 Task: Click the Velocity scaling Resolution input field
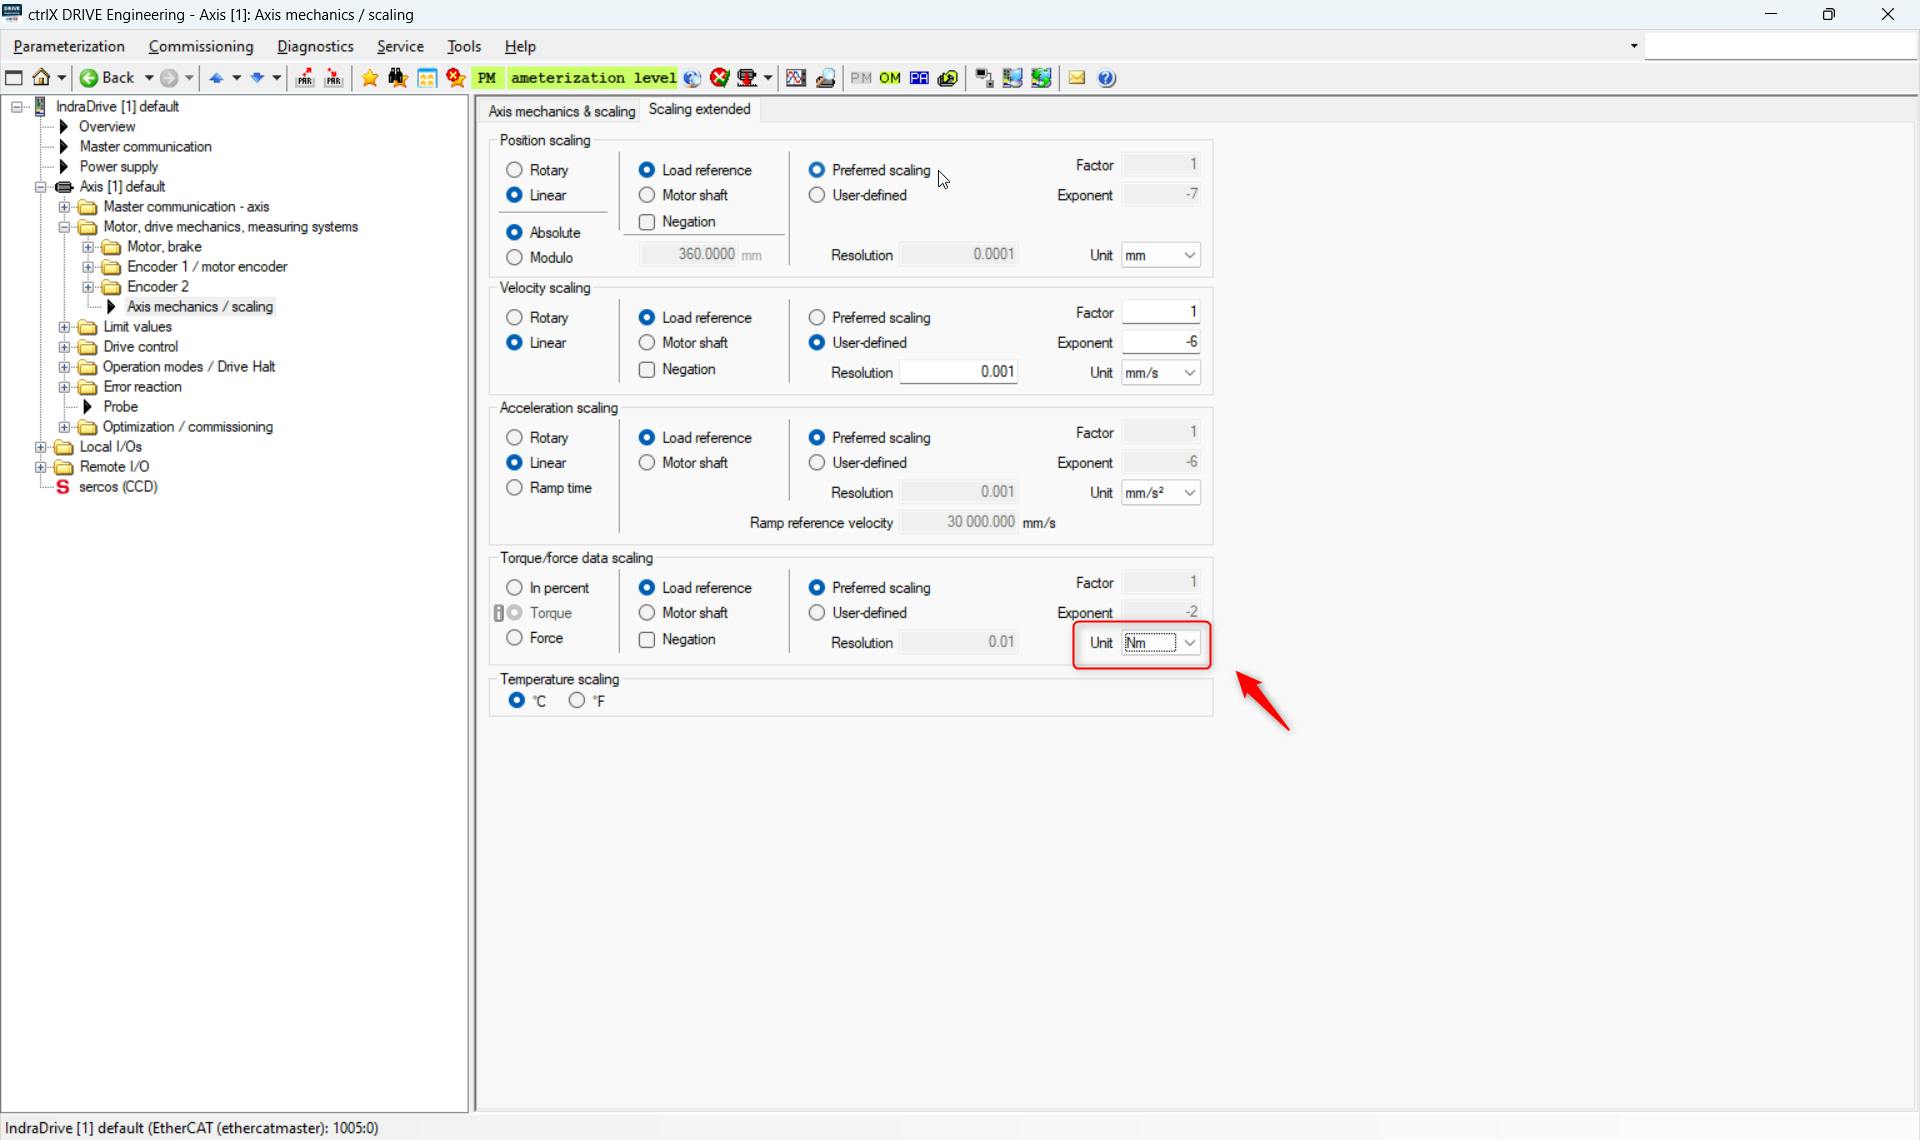click(x=958, y=372)
